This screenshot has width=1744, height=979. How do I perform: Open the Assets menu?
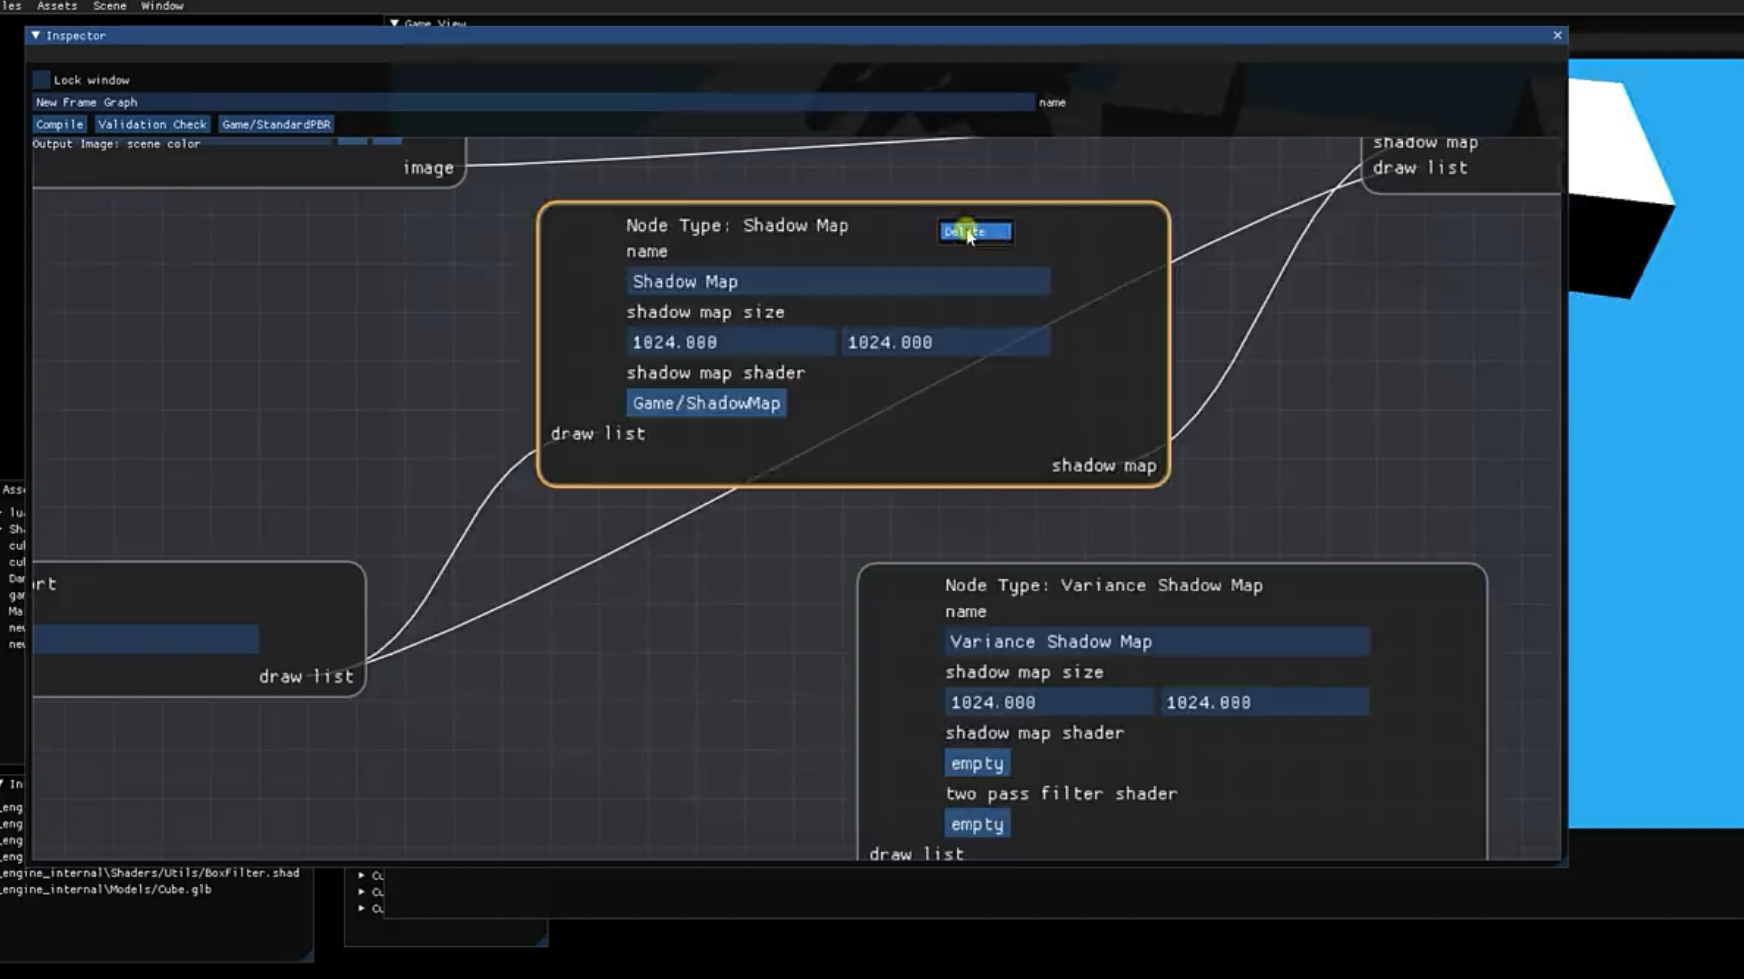point(57,6)
